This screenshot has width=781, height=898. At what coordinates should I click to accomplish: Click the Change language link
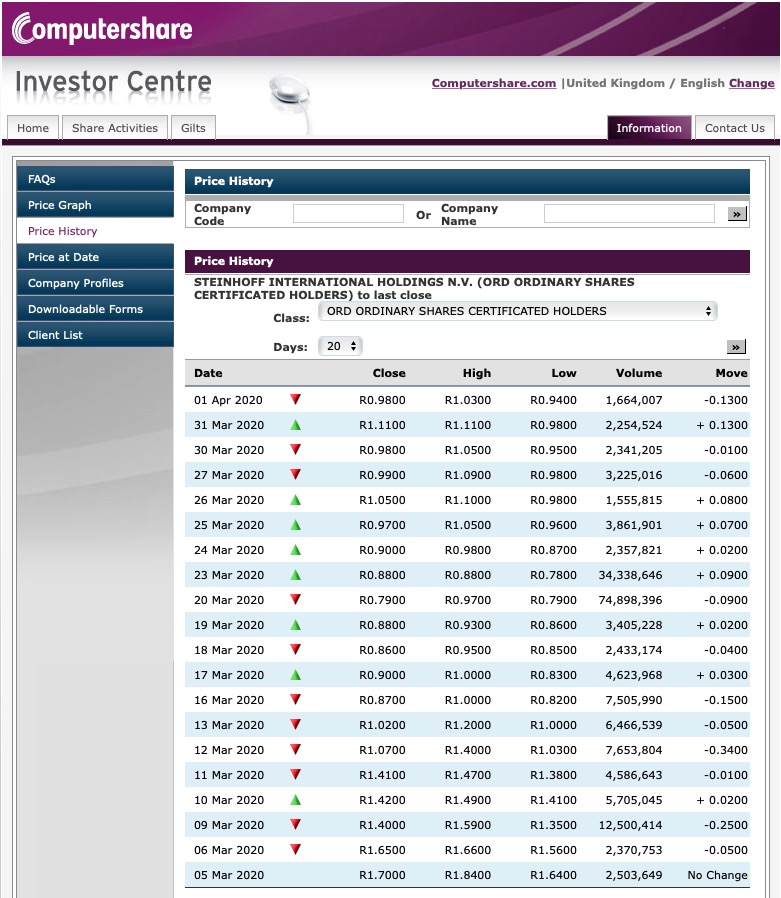751,83
